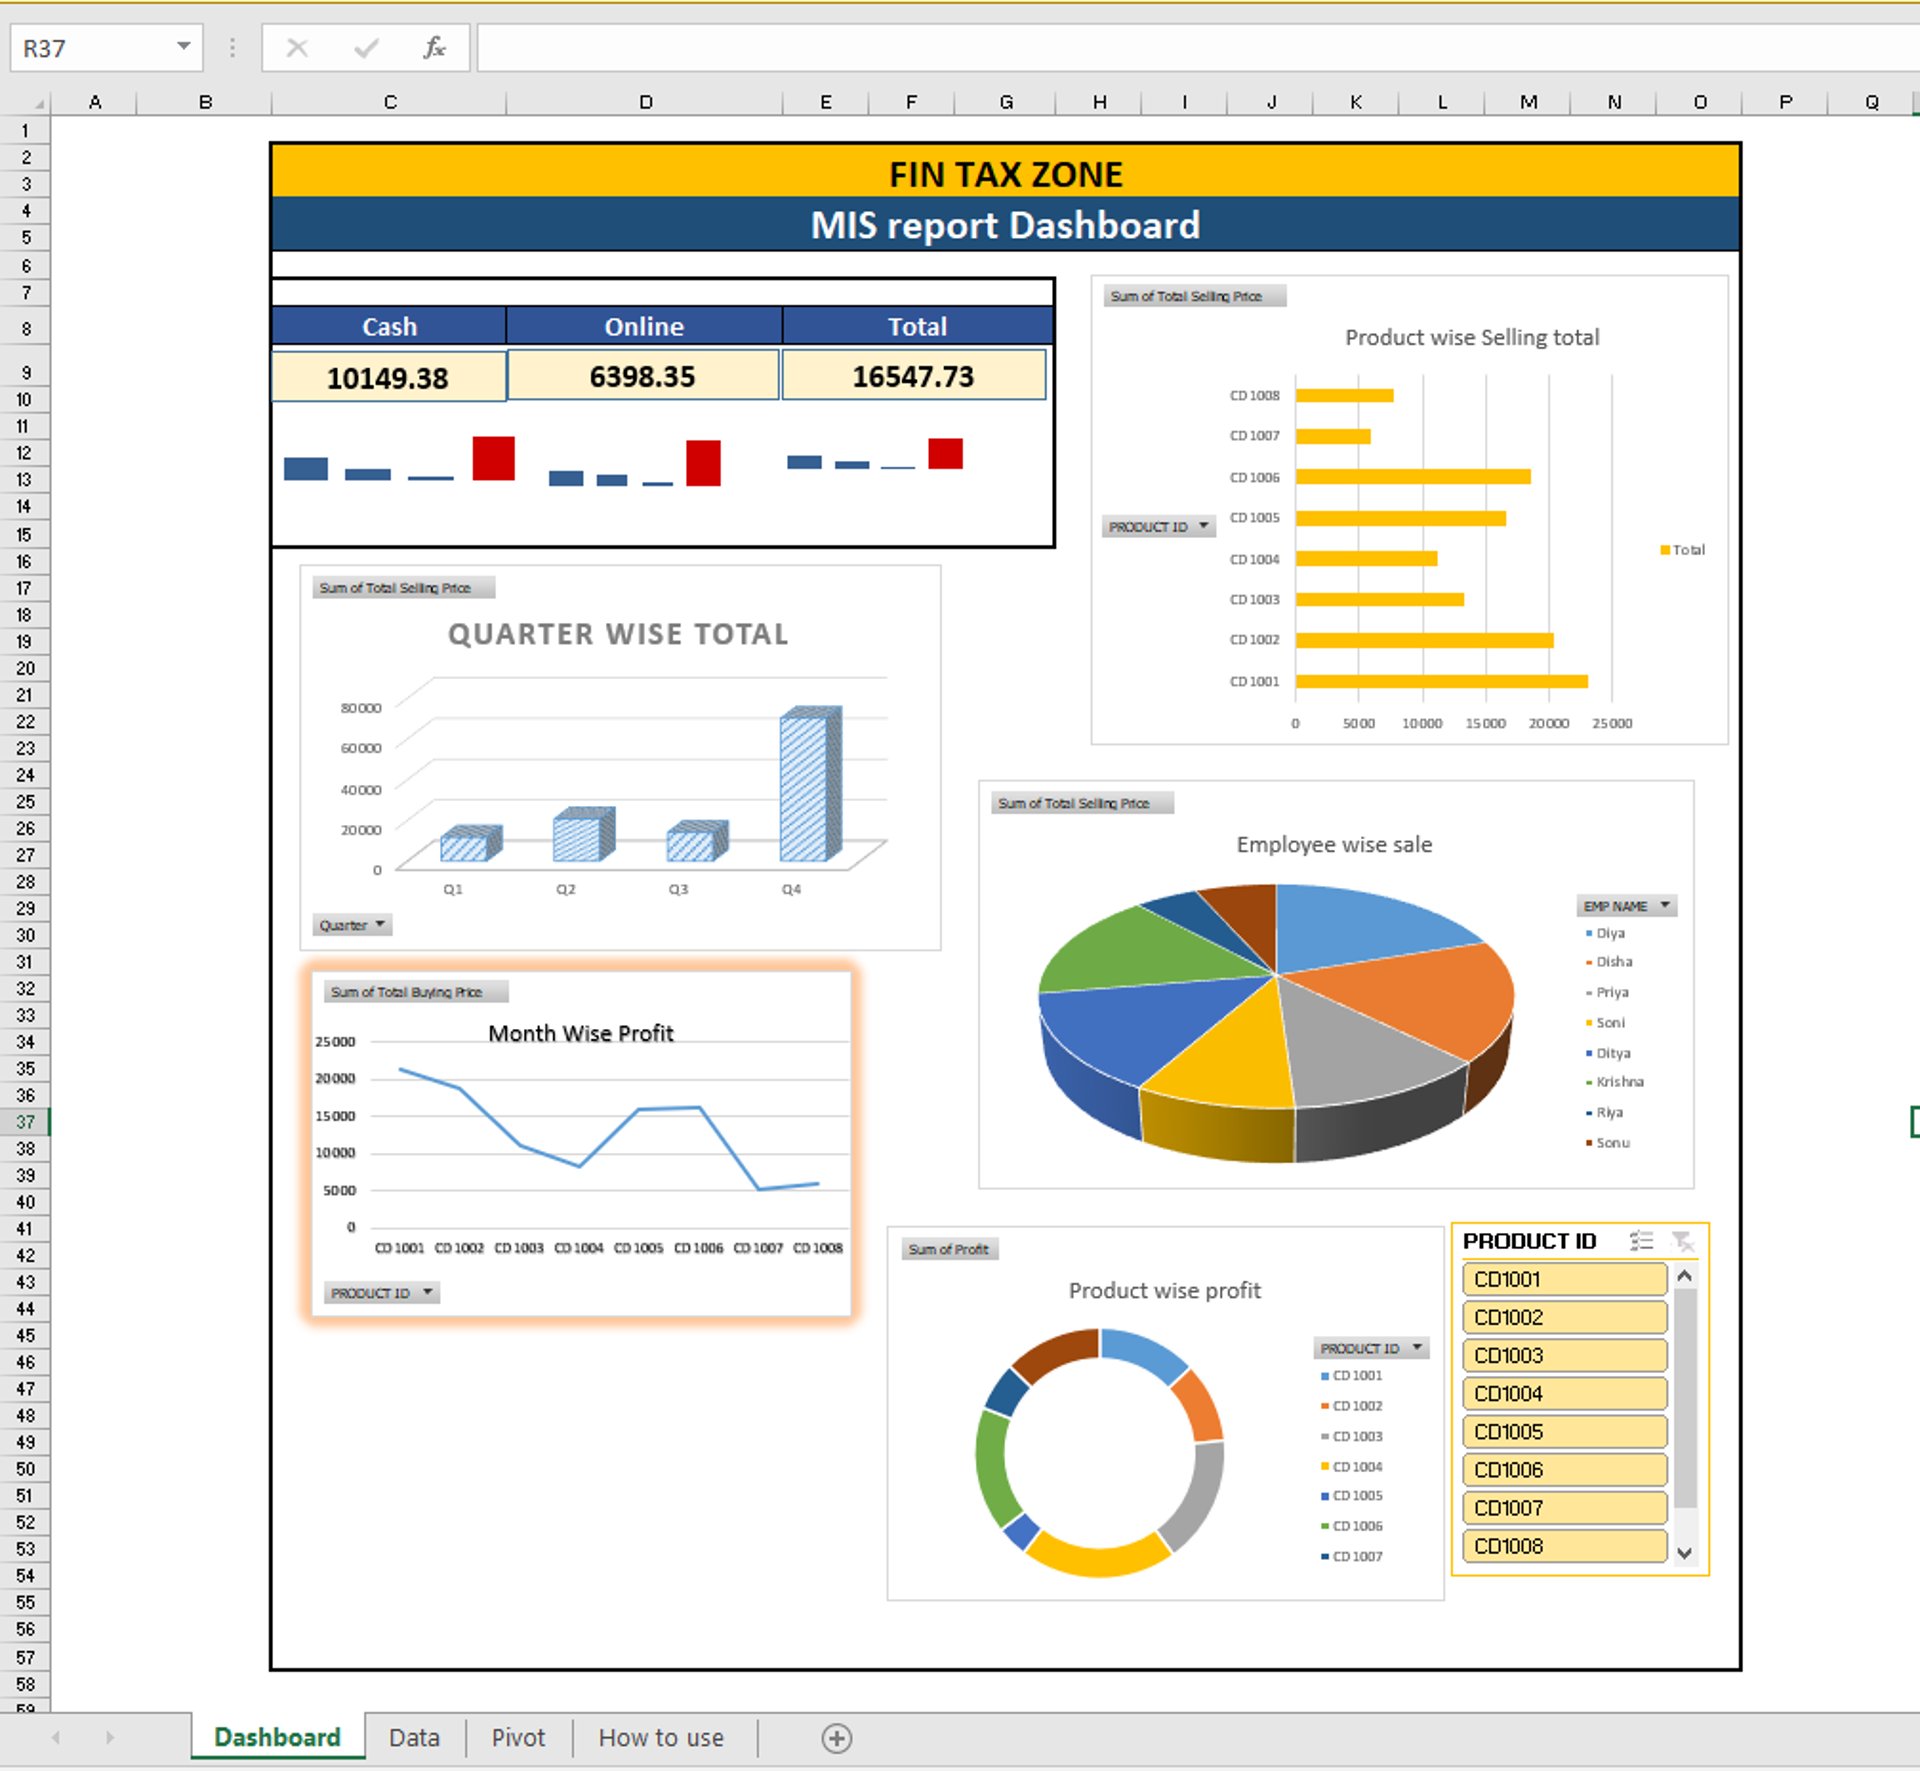Select CD1003 in the slicer
Viewport: 1920px width, 1771px height.
click(x=1563, y=1356)
